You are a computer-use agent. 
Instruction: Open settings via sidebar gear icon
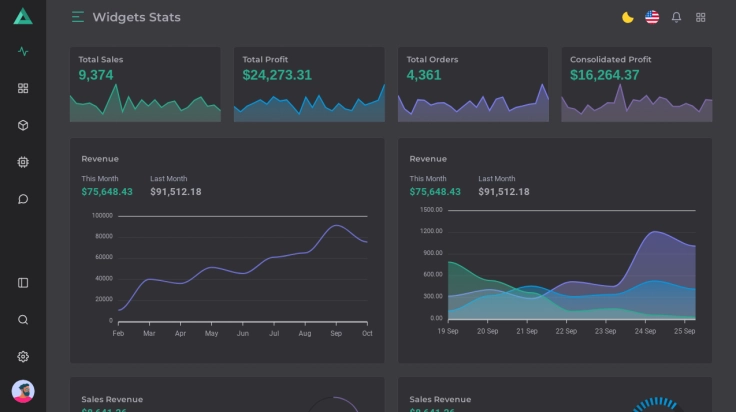(x=23, y=357)
